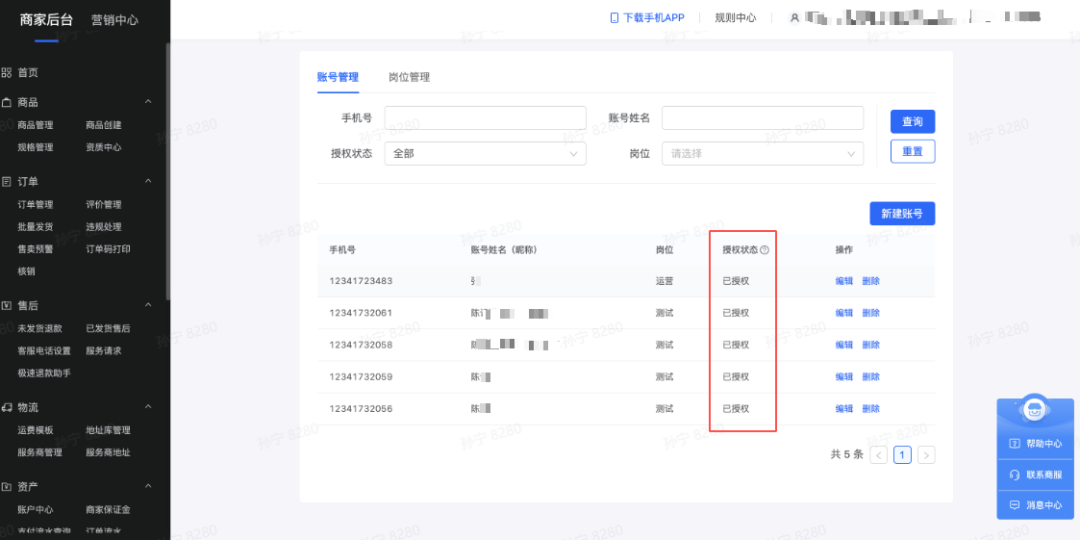The width and height of the screenshot is (1080, 540).
Task: Click the 消息中心 message icon
Action: click(x=1014, y=505)
